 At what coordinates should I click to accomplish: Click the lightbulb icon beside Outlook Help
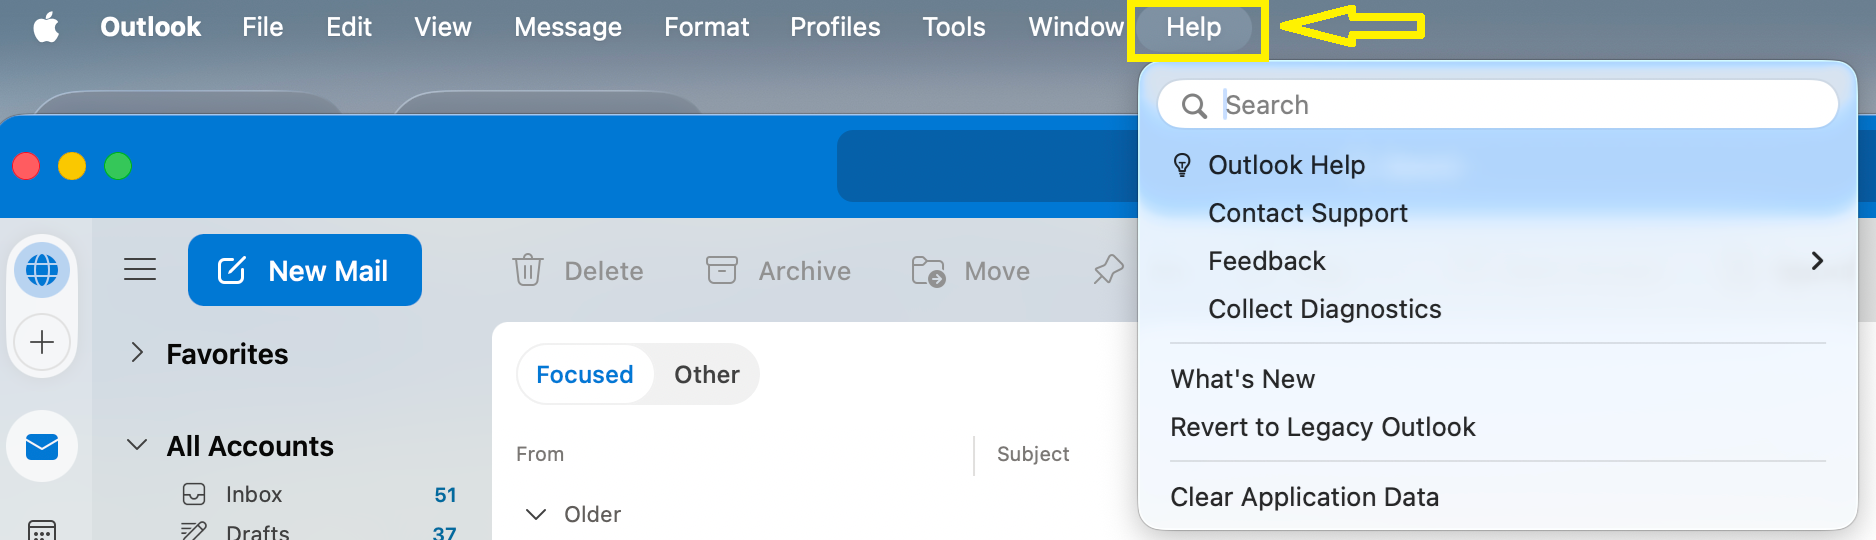tap(1182, 165)
